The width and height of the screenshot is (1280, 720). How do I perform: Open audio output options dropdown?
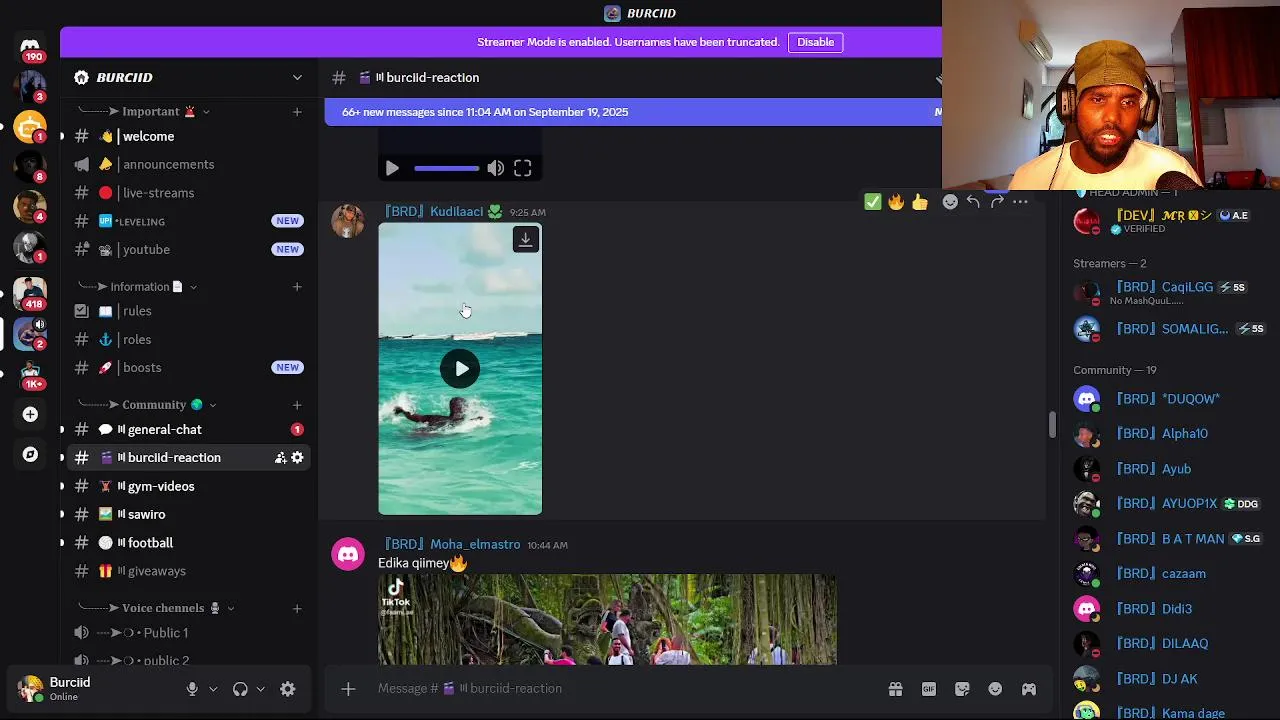pyautogui.click(x=260, y=689)
